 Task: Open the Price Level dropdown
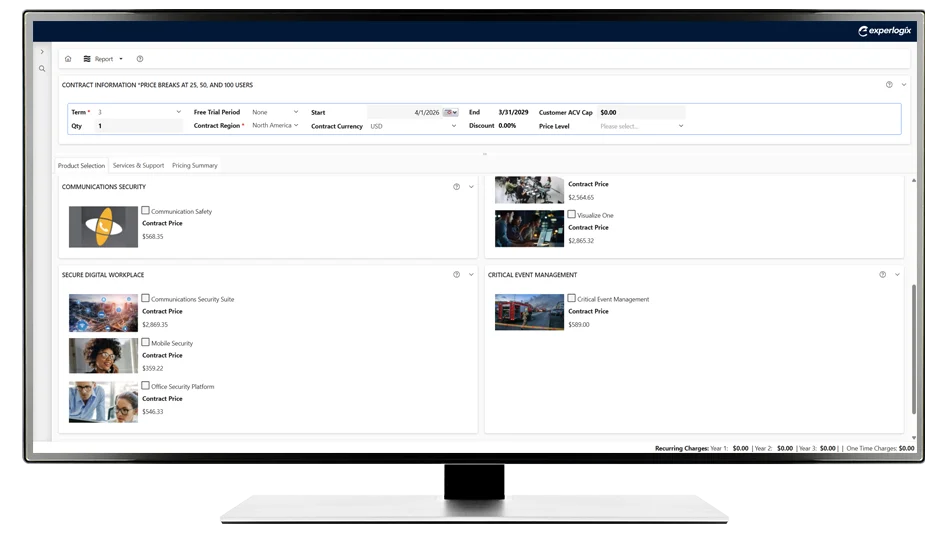pyautogui.click(x=642, y=126)
